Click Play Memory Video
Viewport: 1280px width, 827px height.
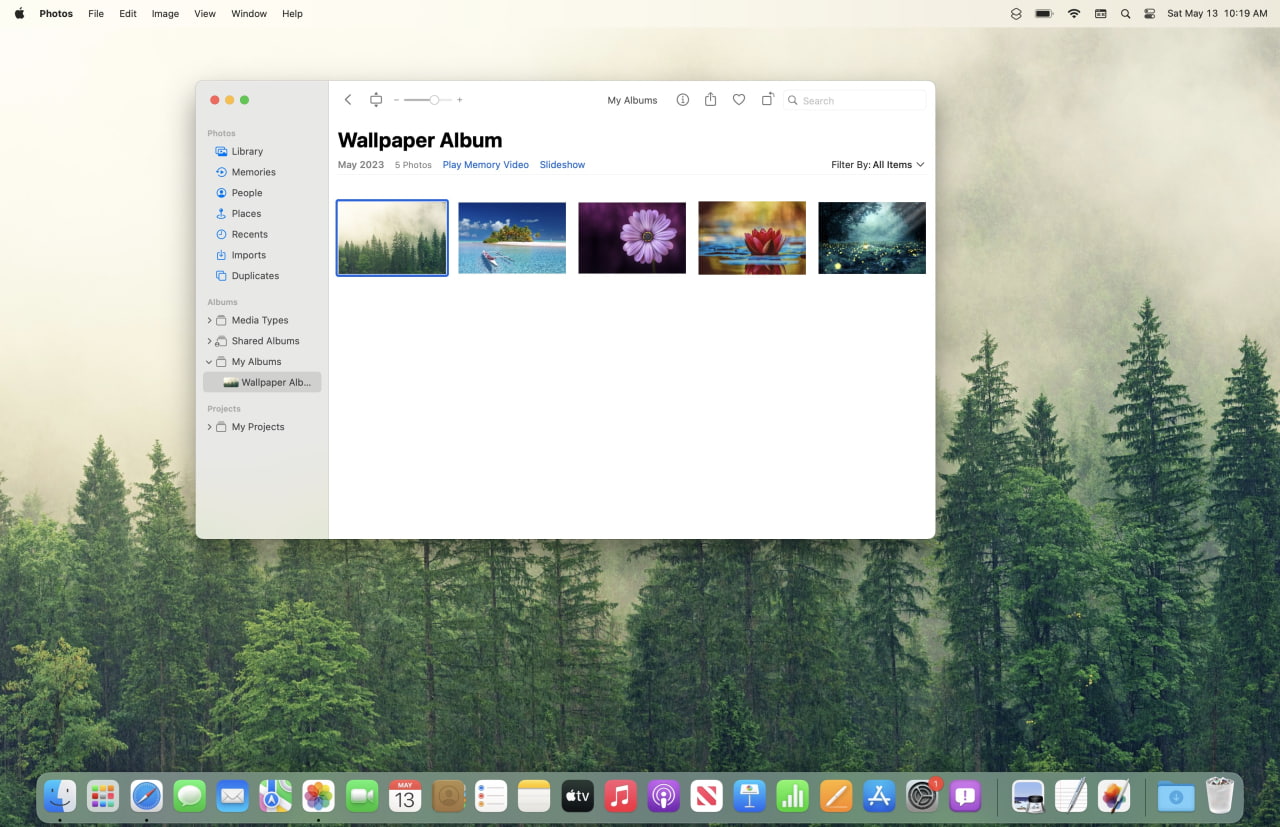pyautogui.click(x=485, y=164)
